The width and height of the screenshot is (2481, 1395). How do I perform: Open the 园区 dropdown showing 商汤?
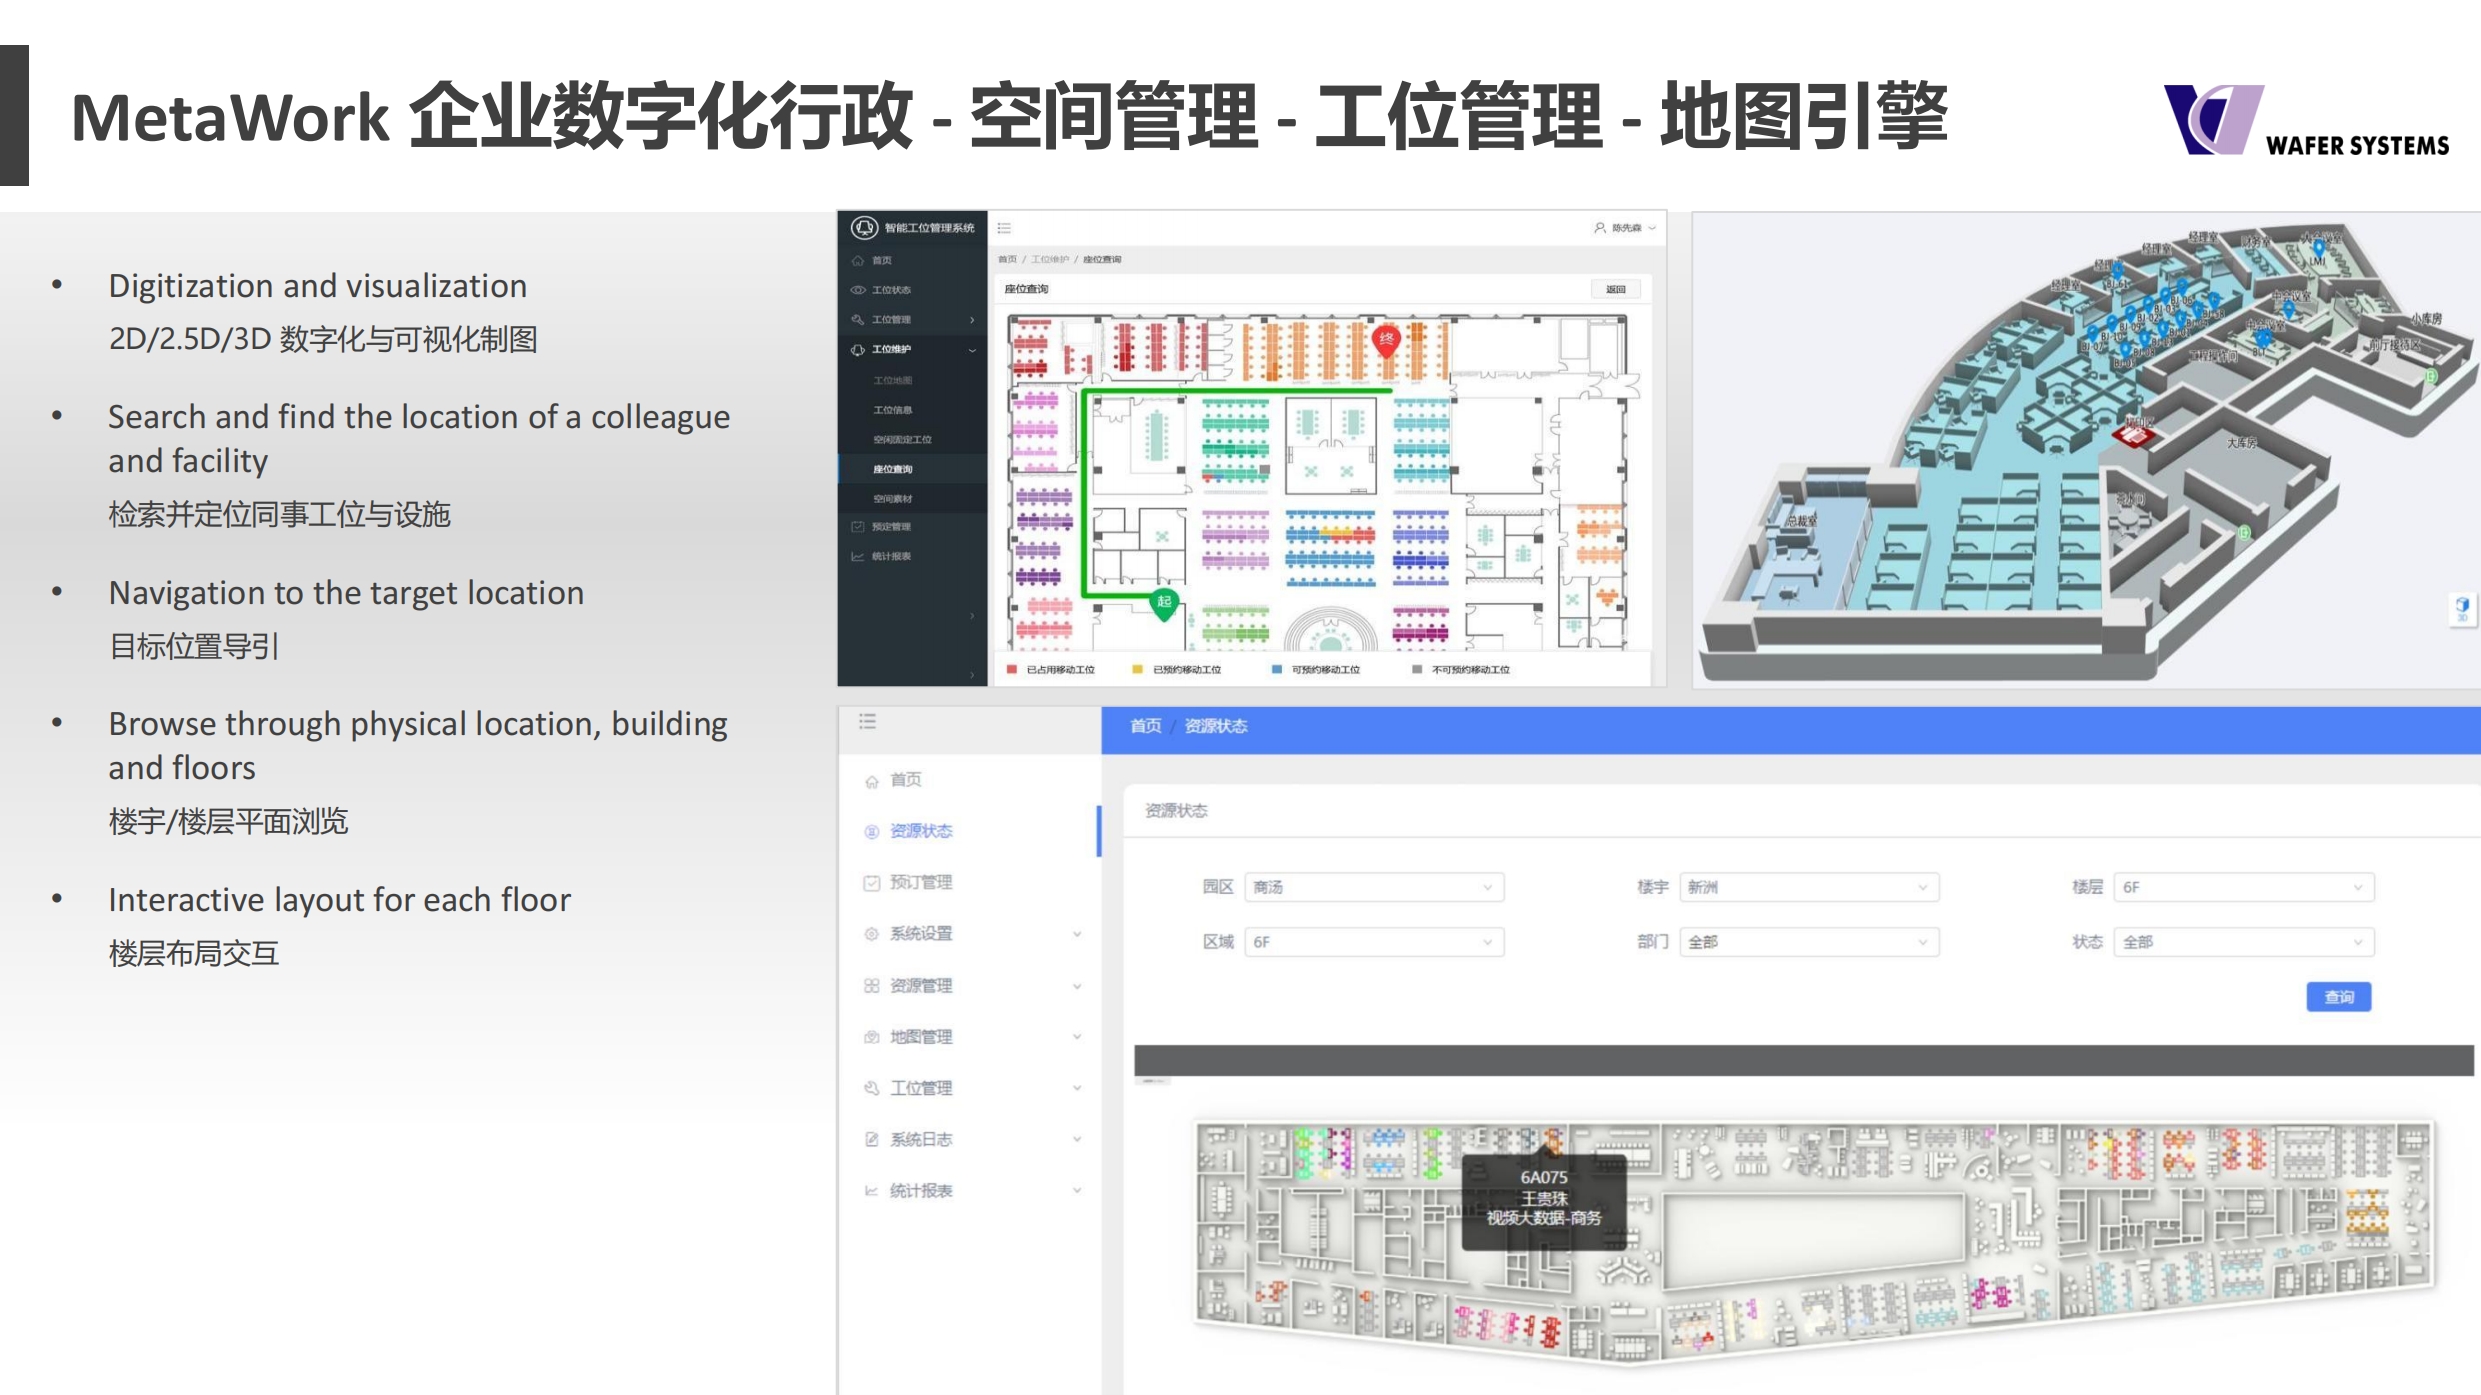(x=1374, y=887)
